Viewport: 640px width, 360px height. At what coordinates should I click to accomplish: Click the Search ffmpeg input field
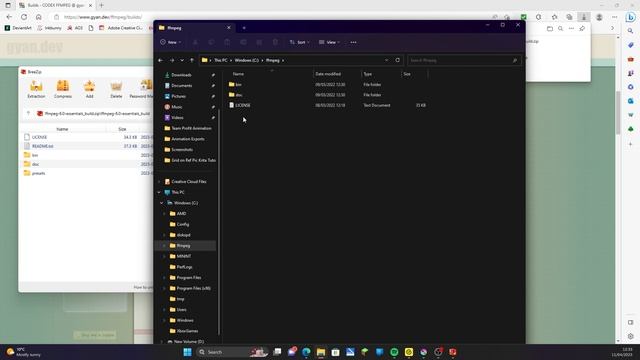click(x=464, y=60)
